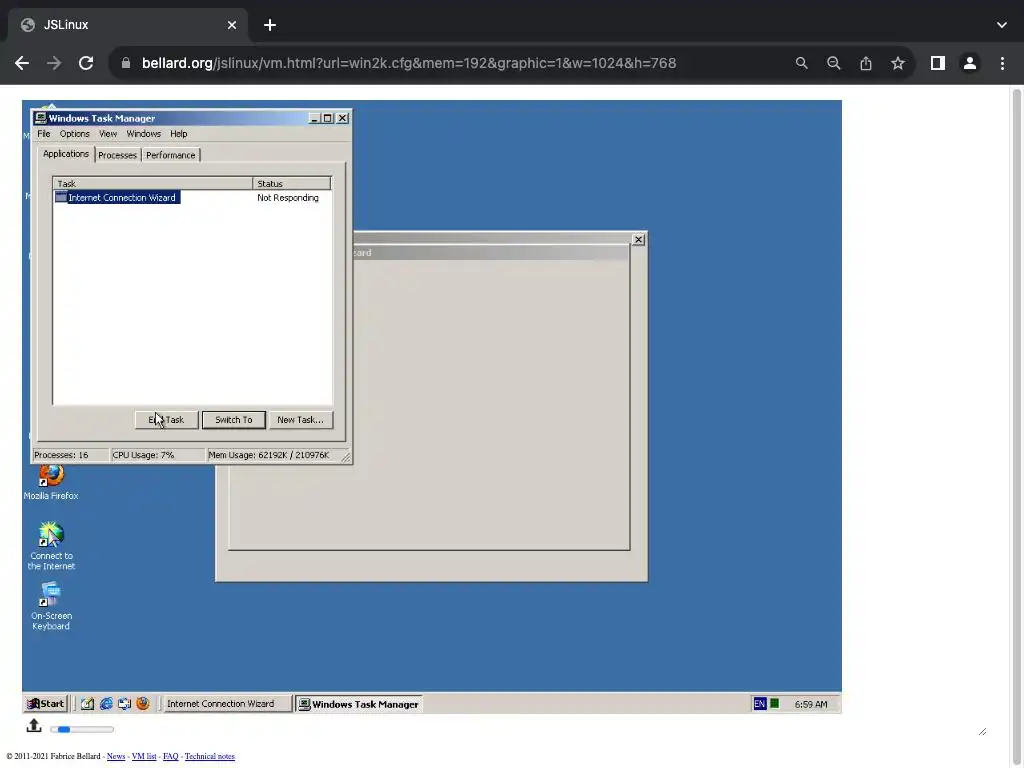Click the search magnifier icon in address bar
Screen dimensions: 1024x768
click(x=801, y=63)
